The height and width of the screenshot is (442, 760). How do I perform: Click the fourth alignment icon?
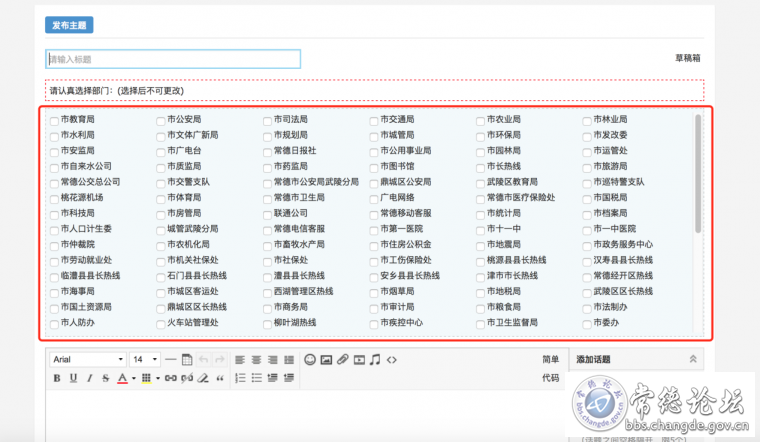click(x=289, y=360)
